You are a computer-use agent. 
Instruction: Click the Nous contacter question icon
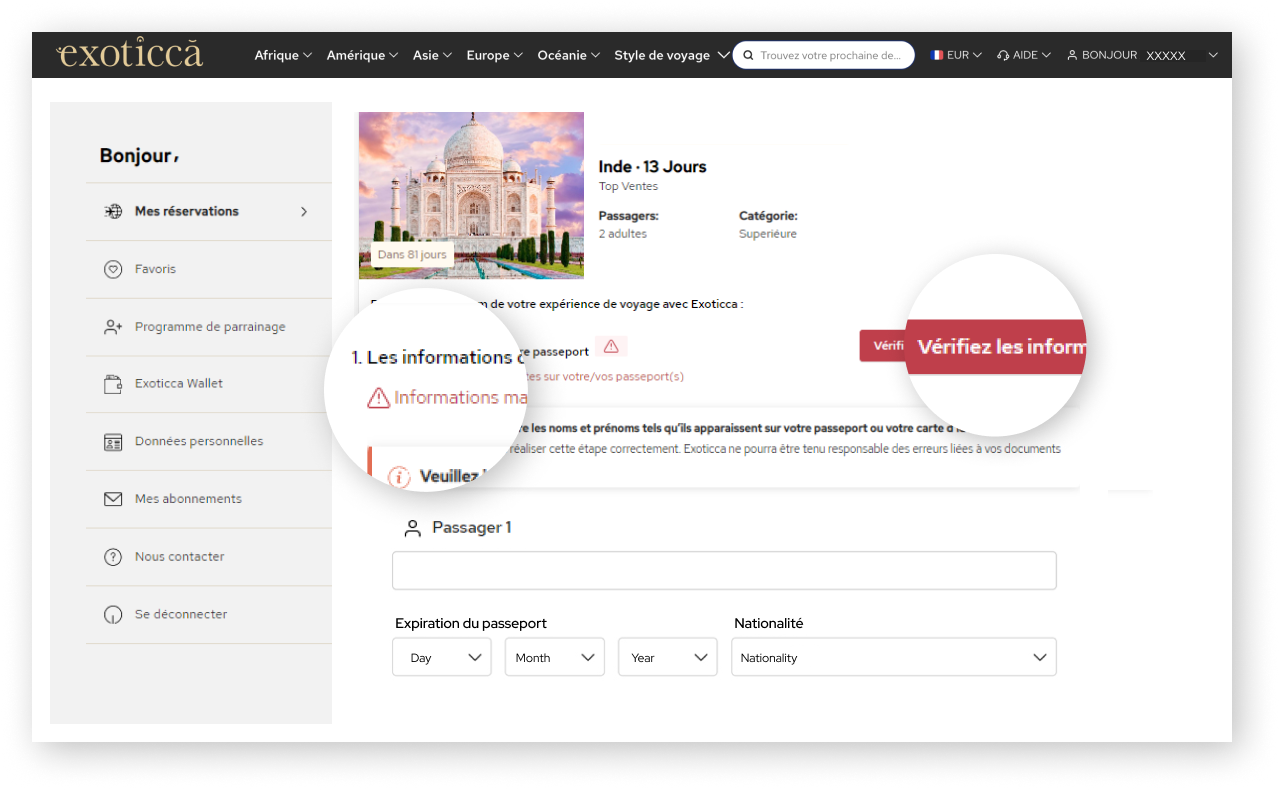pos(113,557)
